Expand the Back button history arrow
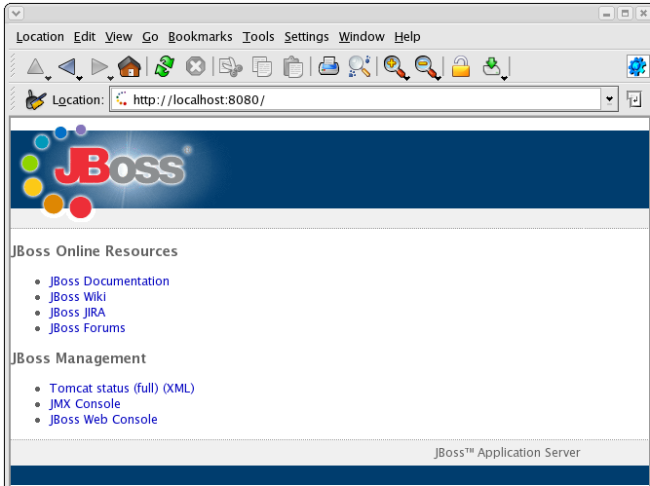The height and width of the screenshot is (486, 650). click(79, 78)
